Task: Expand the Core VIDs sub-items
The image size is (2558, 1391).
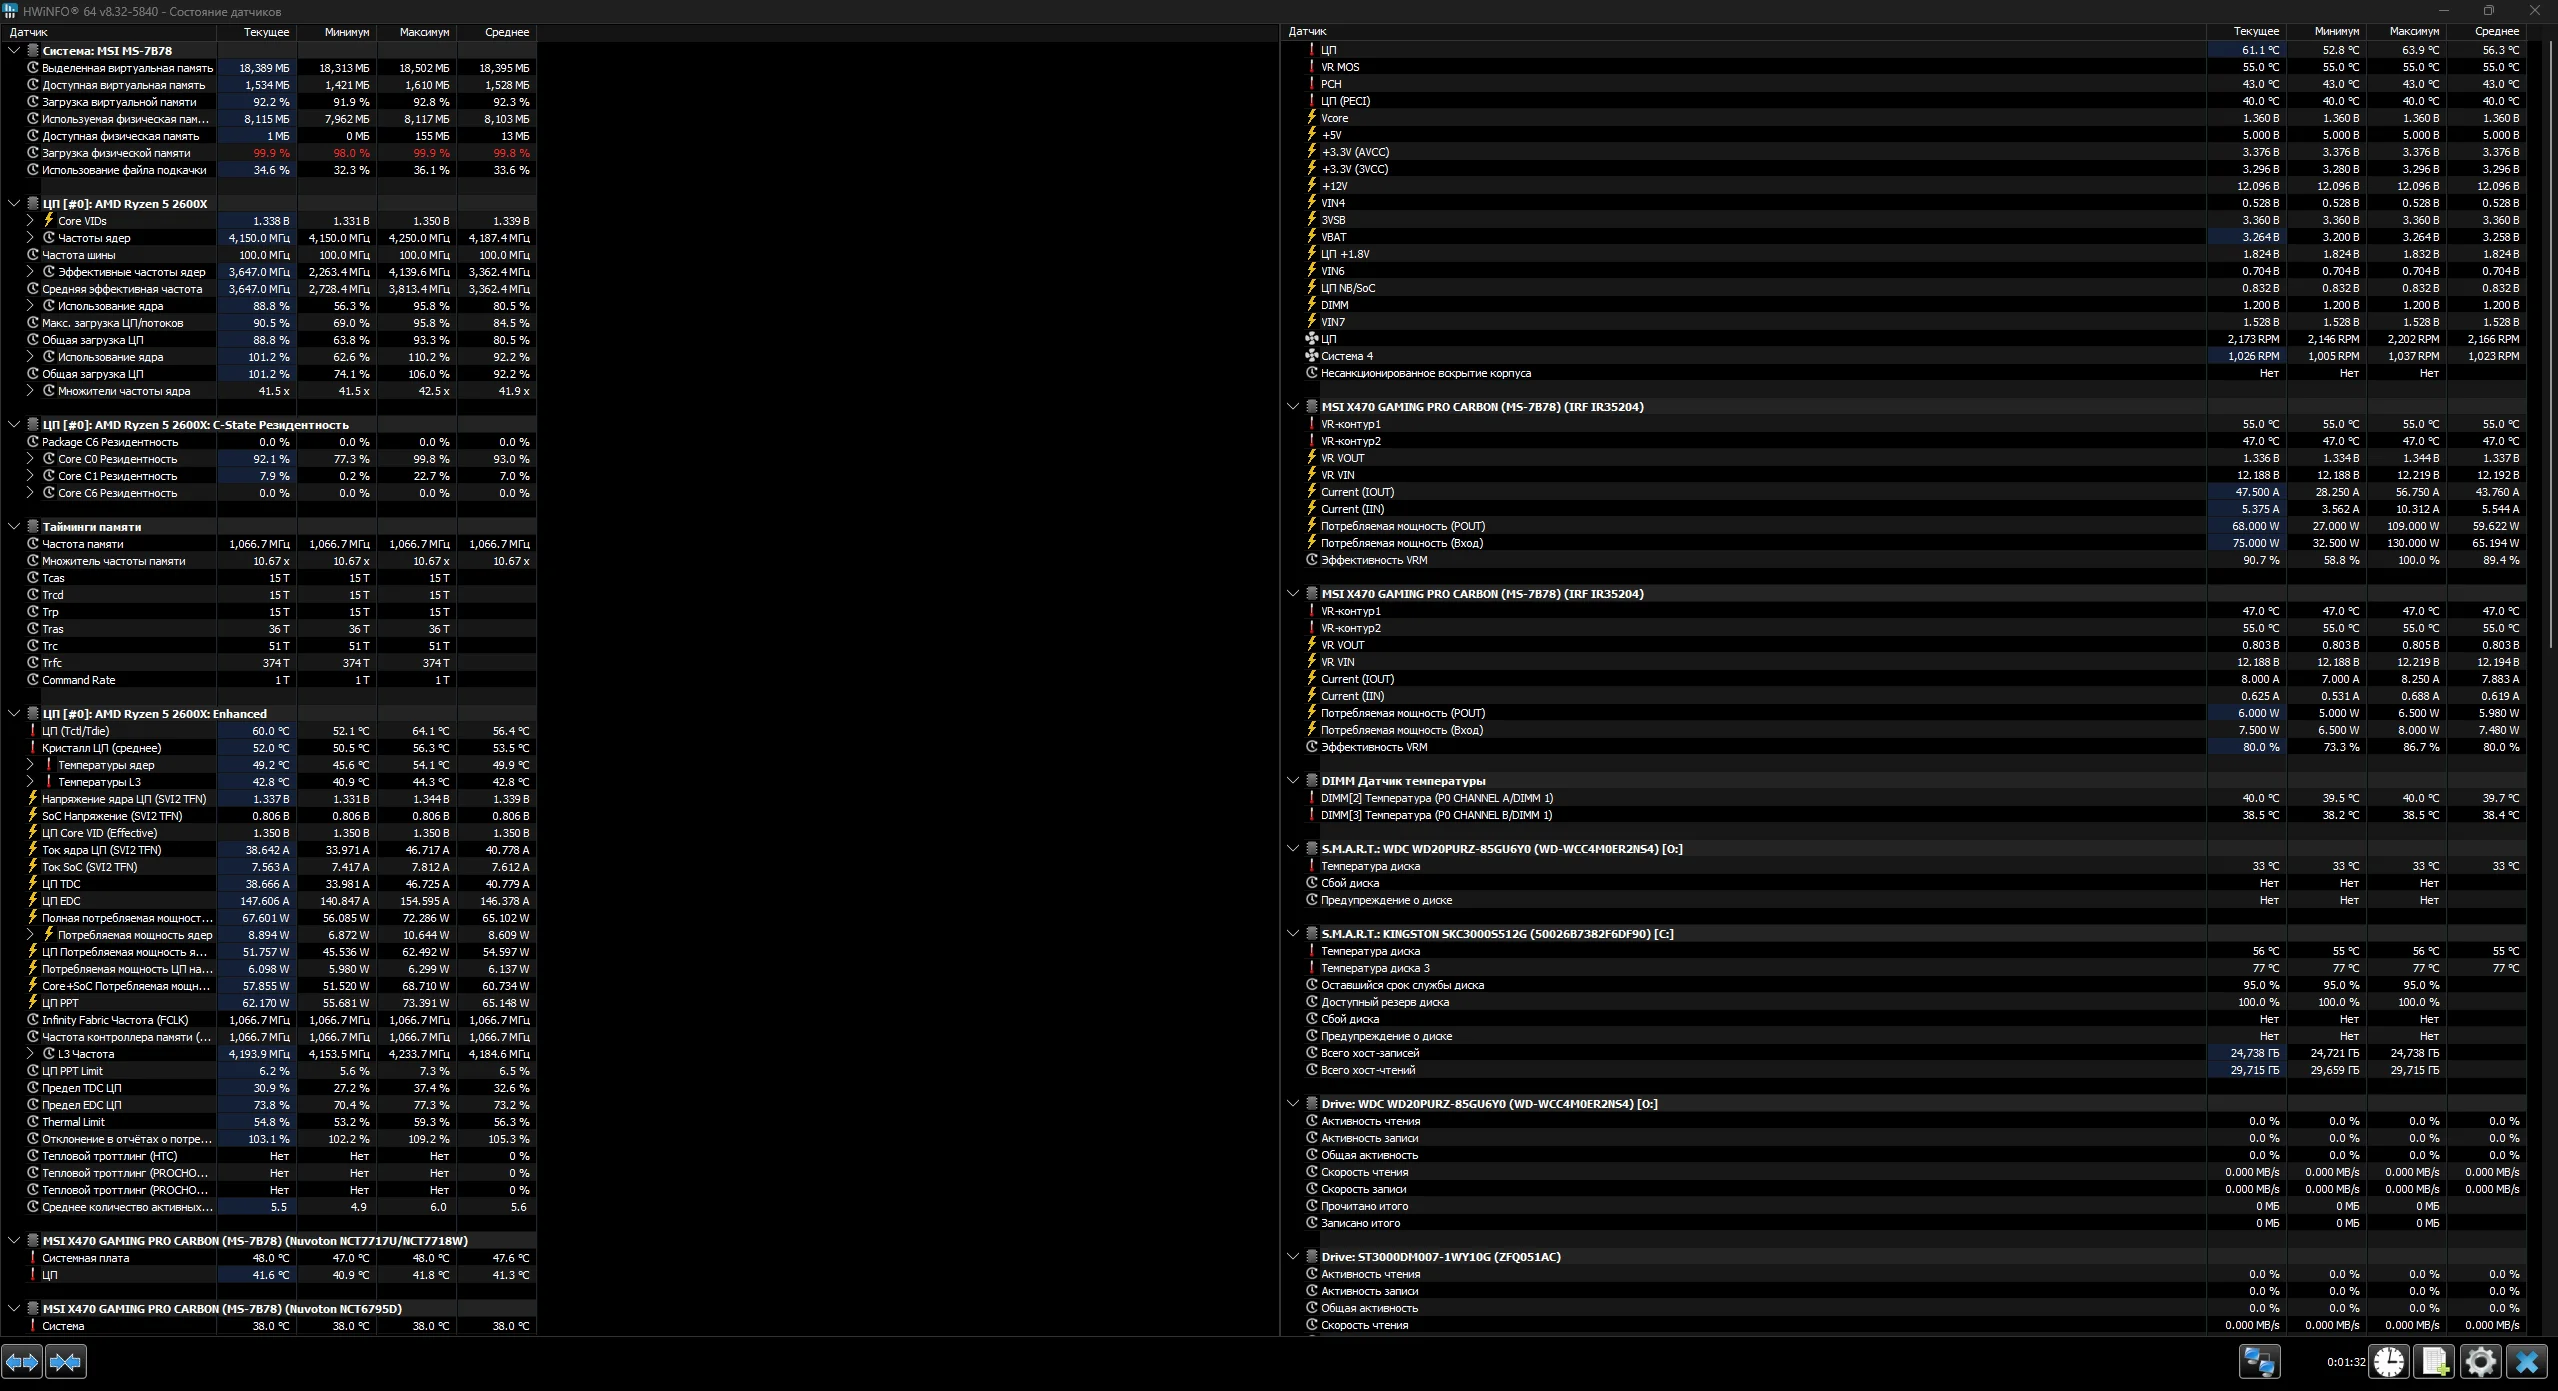Action: click(30, 221)
